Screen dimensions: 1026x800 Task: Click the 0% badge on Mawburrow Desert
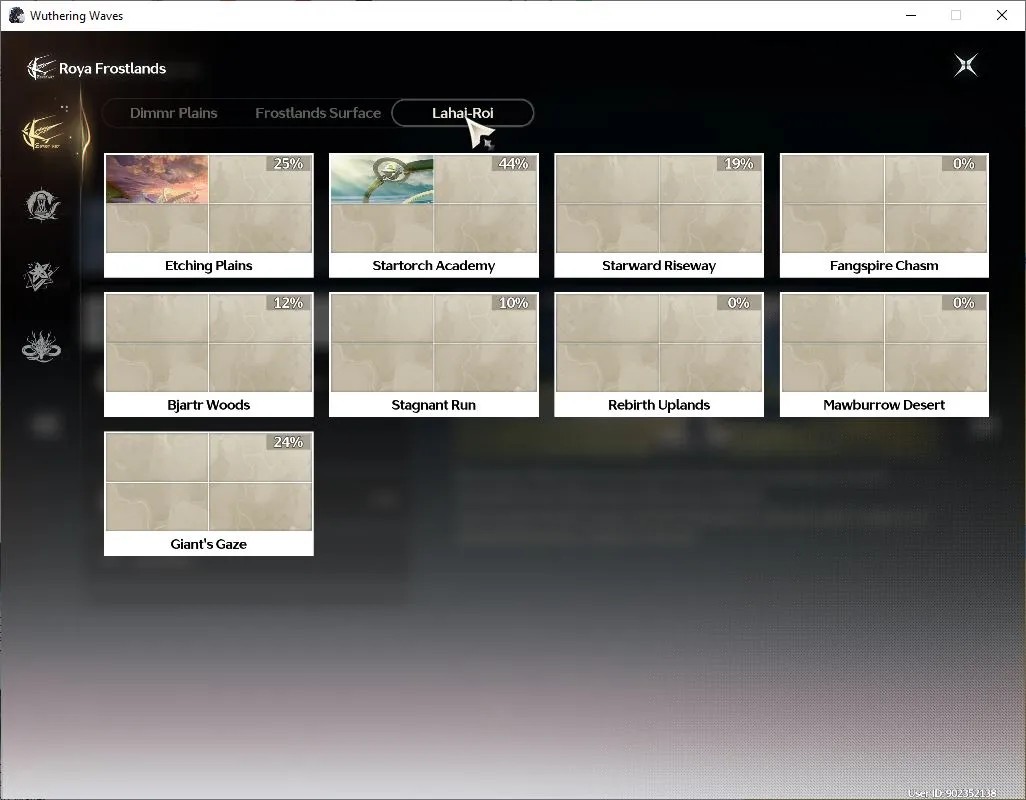(963, 303)
